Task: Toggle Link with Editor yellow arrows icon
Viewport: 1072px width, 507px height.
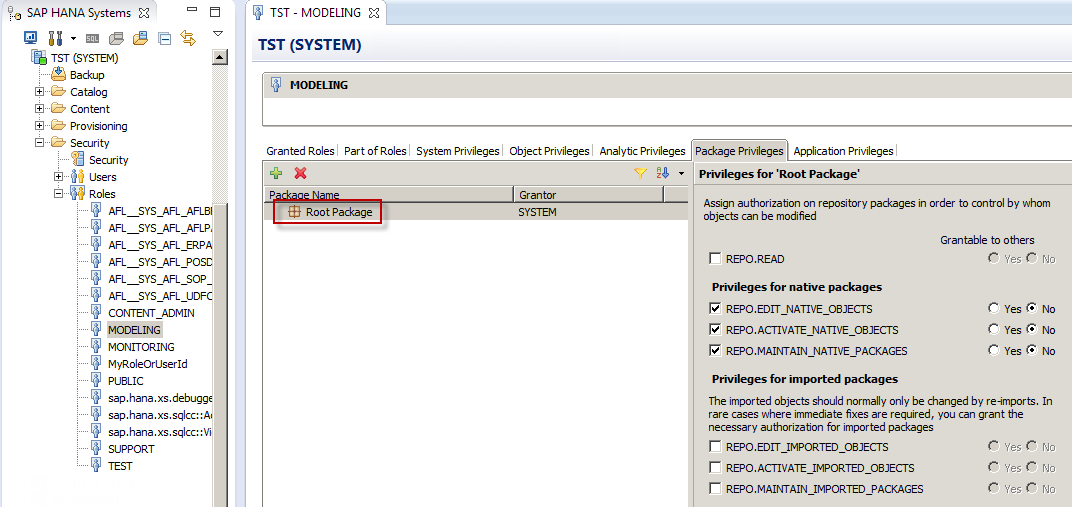Action: tap(188, 38)
